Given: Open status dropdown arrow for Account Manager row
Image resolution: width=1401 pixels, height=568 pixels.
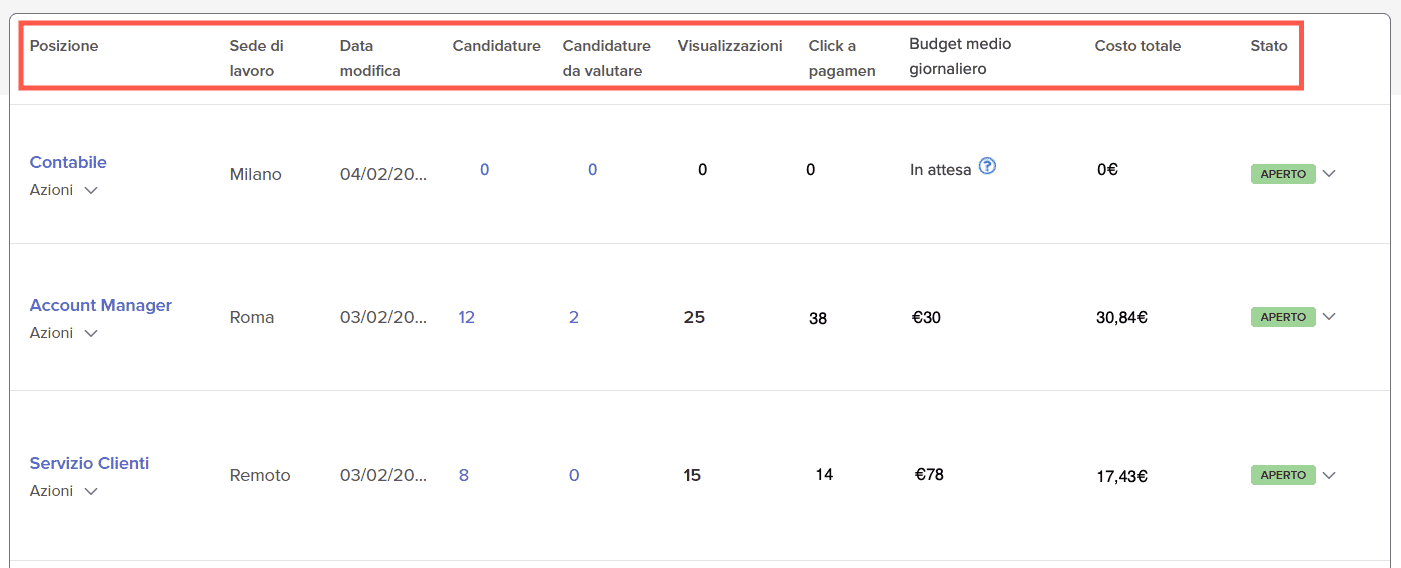Looking at the screenshot, I should click(x=1329, y=316).
